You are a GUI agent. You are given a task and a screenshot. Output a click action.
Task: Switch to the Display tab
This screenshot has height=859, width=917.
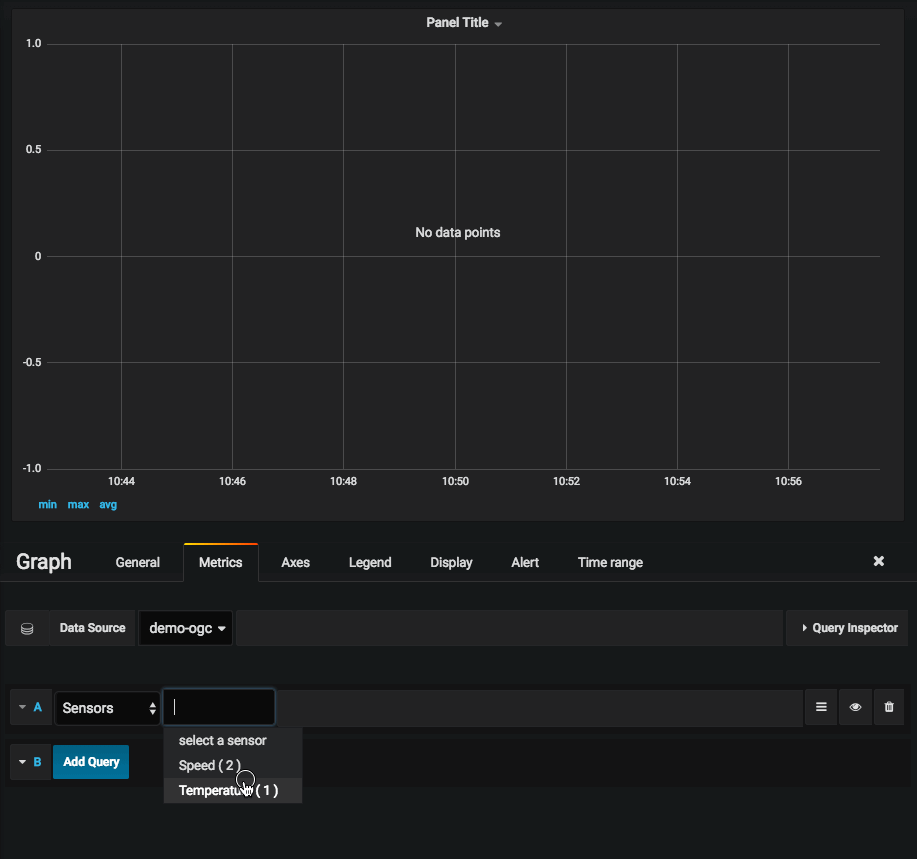click(451, 563)
